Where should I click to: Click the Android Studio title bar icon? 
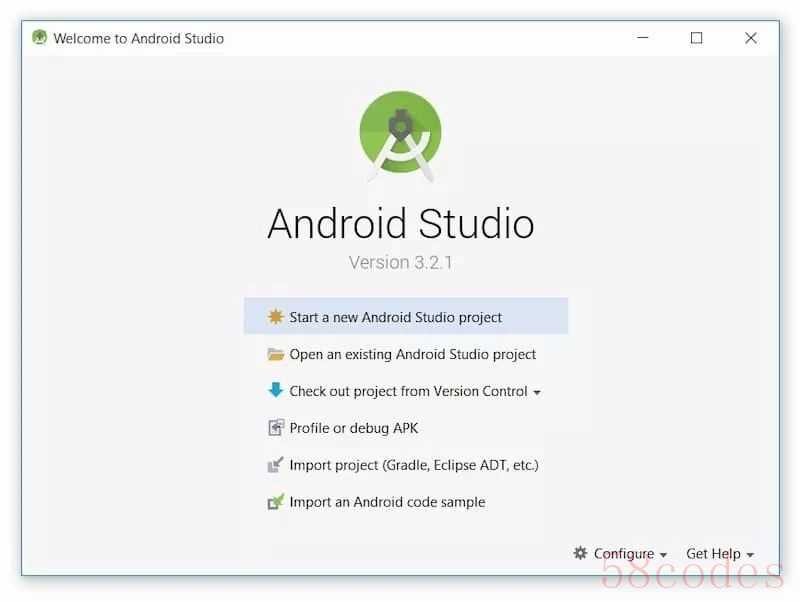39,37
